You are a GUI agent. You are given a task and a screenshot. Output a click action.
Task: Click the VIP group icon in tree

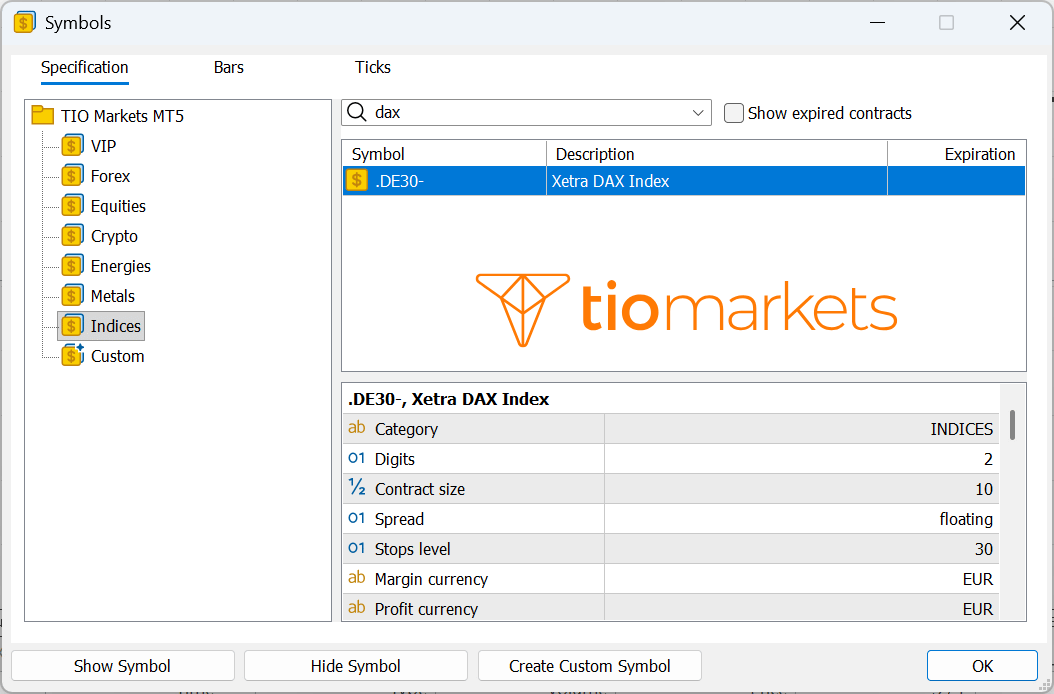(x=73, y=146)
